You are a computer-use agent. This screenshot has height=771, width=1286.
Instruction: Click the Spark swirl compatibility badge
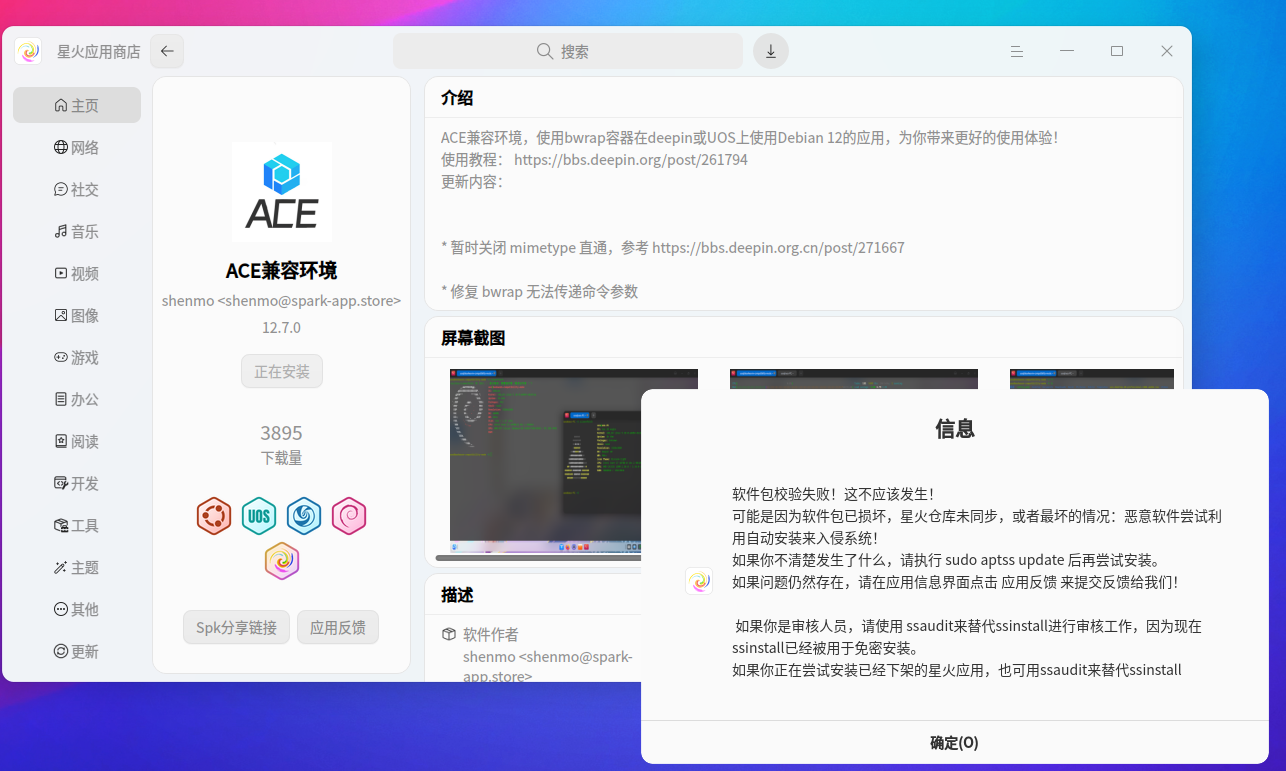pyautogui.click(x=282, y=561)
